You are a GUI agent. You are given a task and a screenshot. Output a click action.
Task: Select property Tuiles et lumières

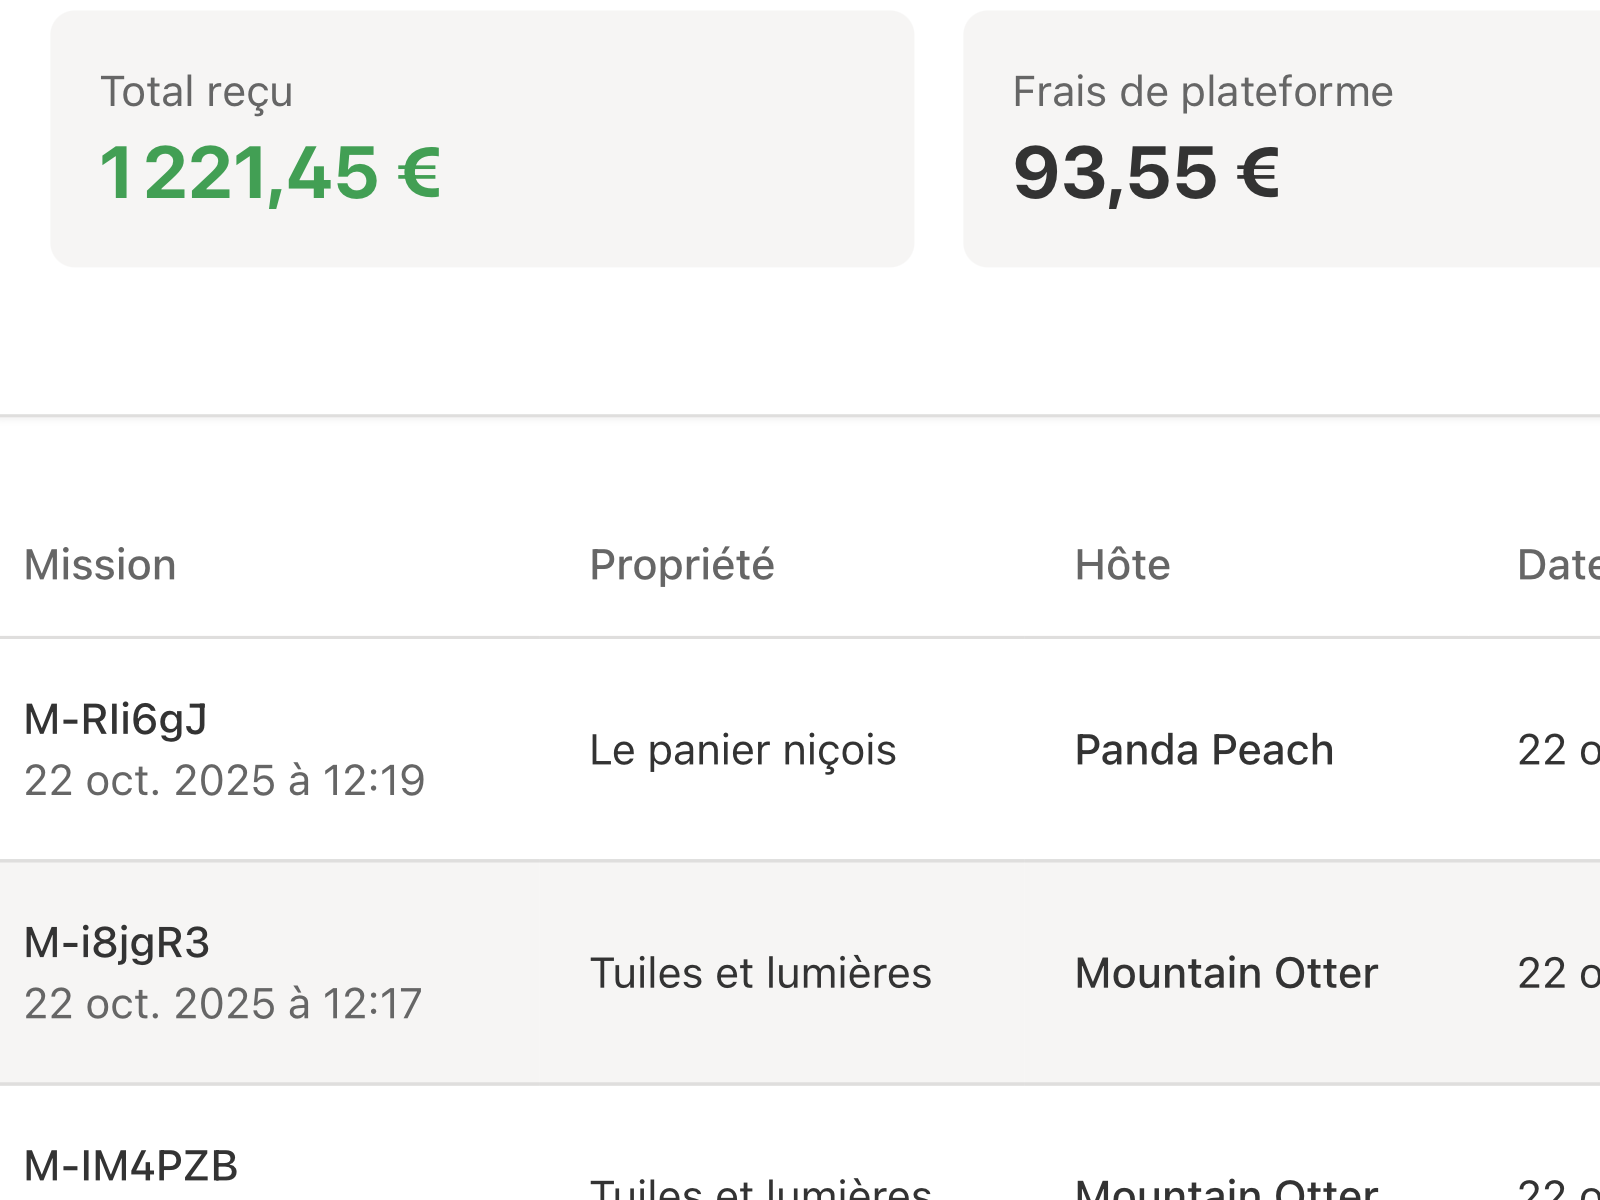tap(762, 972)
